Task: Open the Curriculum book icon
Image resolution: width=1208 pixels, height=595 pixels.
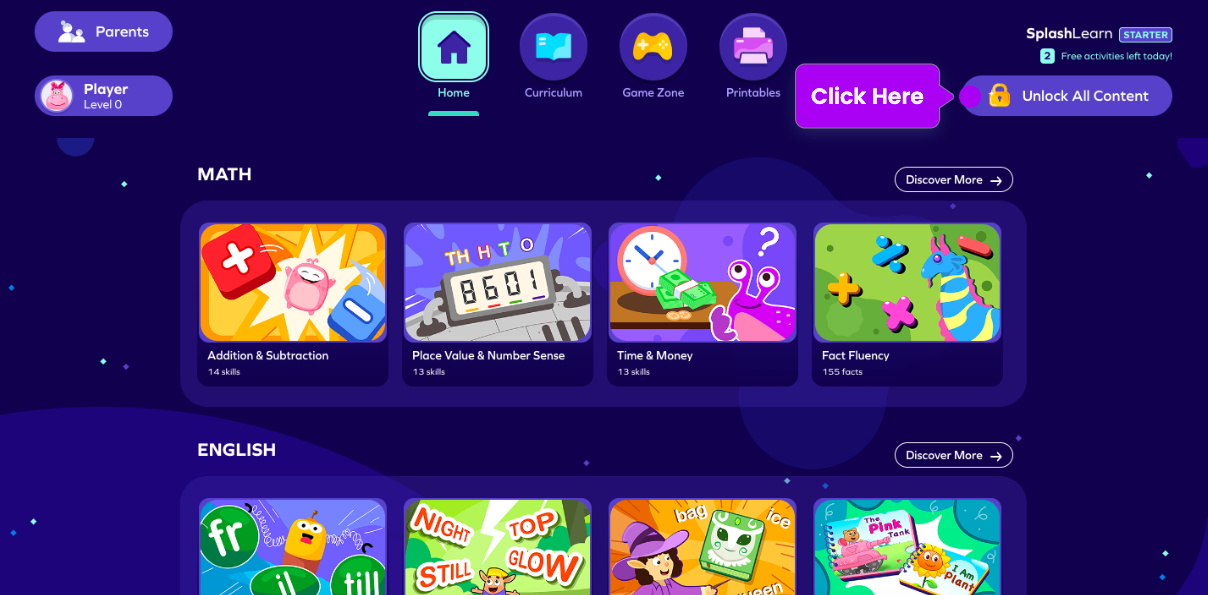Action: [553, 48]
